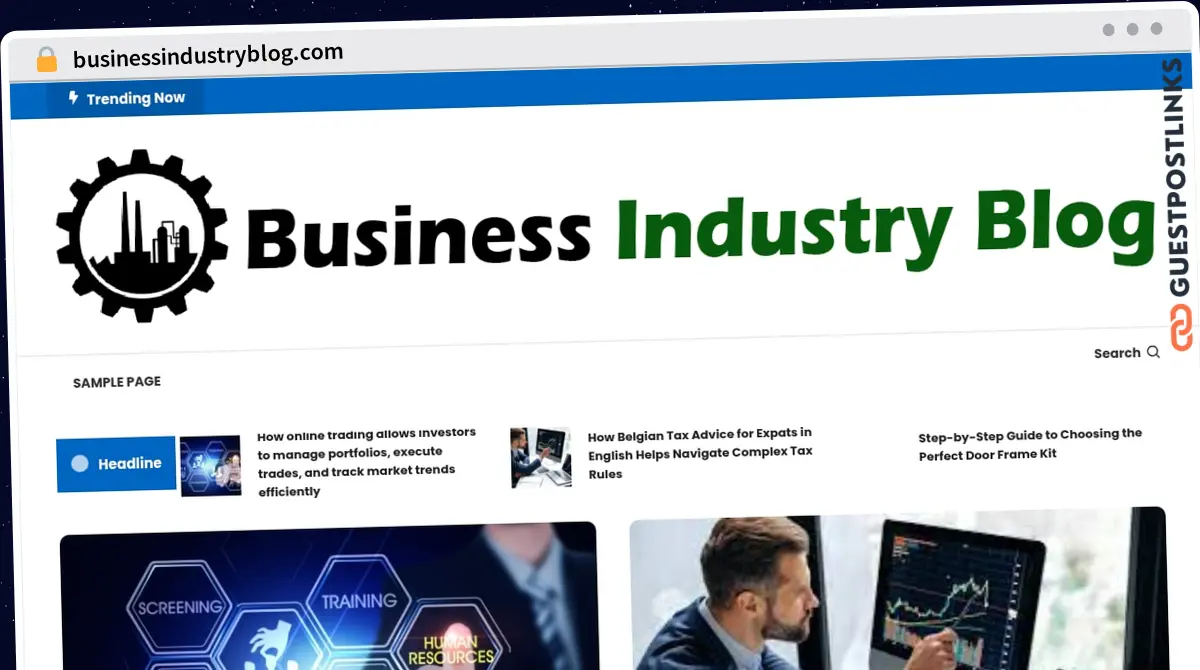
Task: Click the businessindustryblog.com address bar
Action: [208, 55]
